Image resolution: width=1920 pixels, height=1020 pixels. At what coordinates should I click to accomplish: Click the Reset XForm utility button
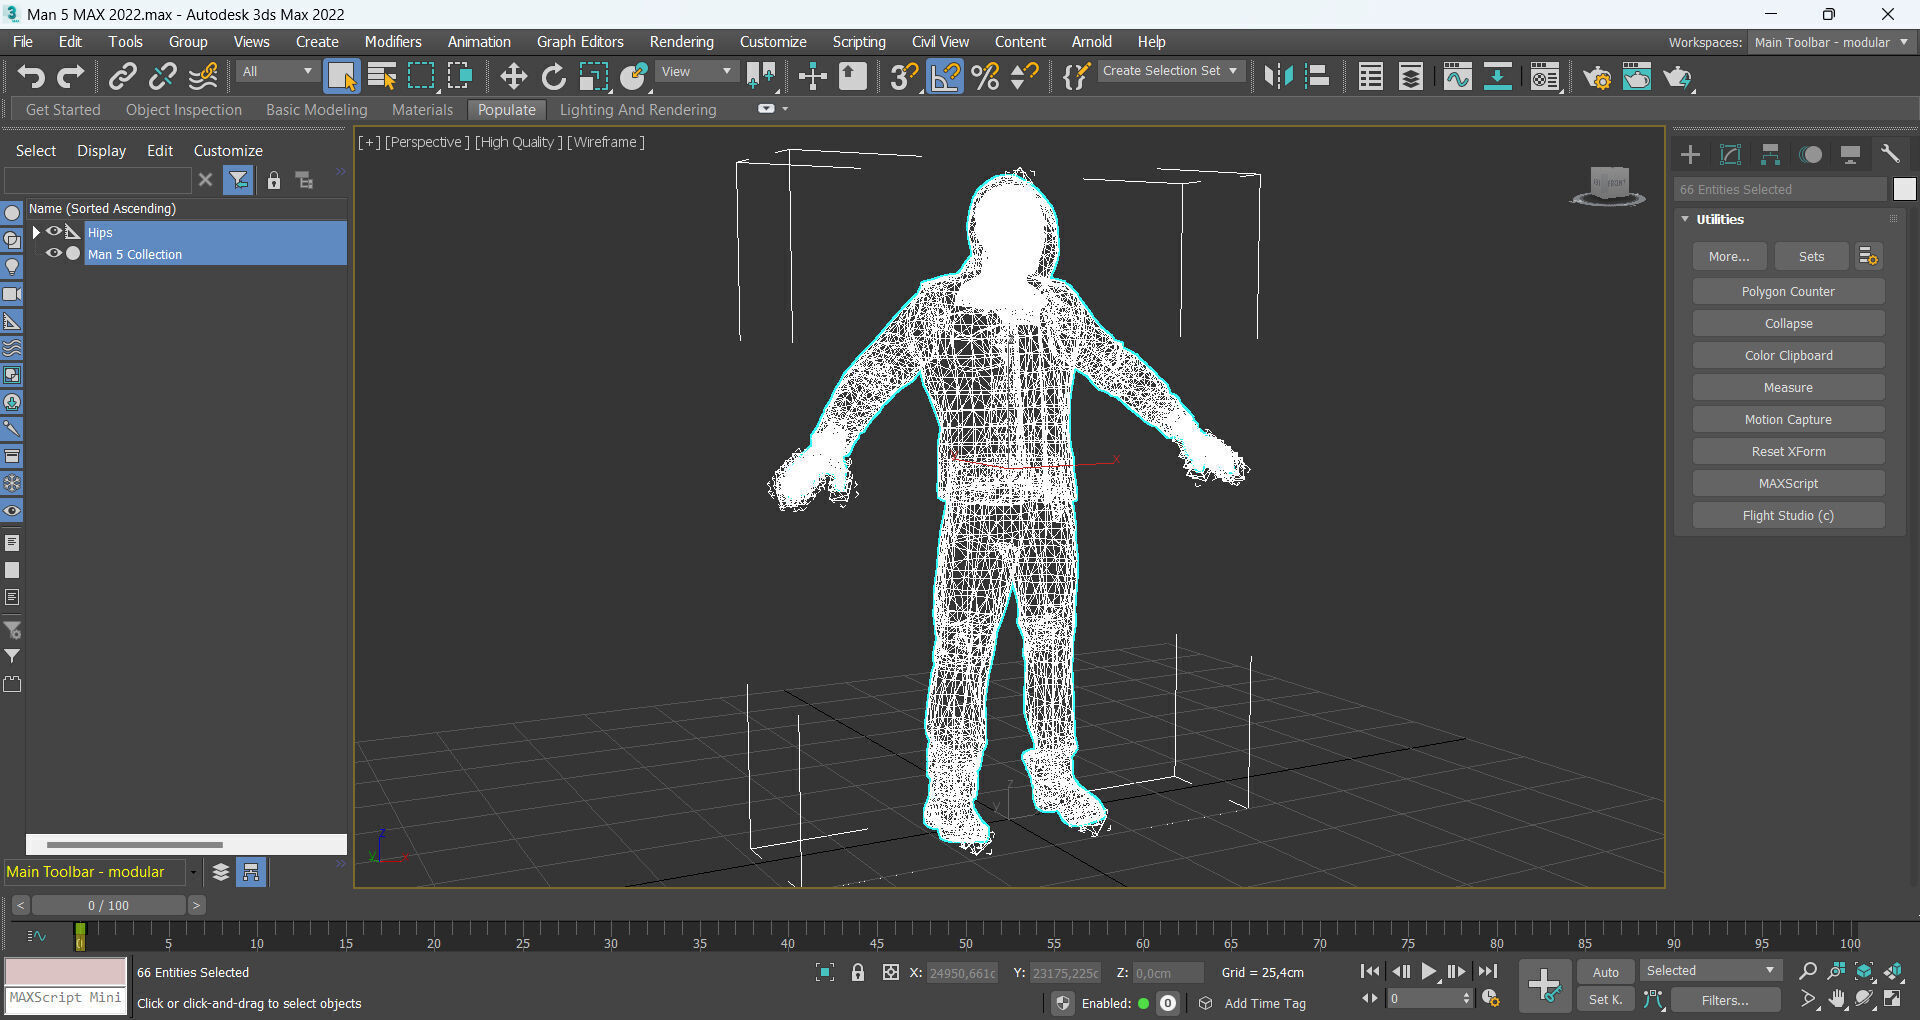[1788, 452]
